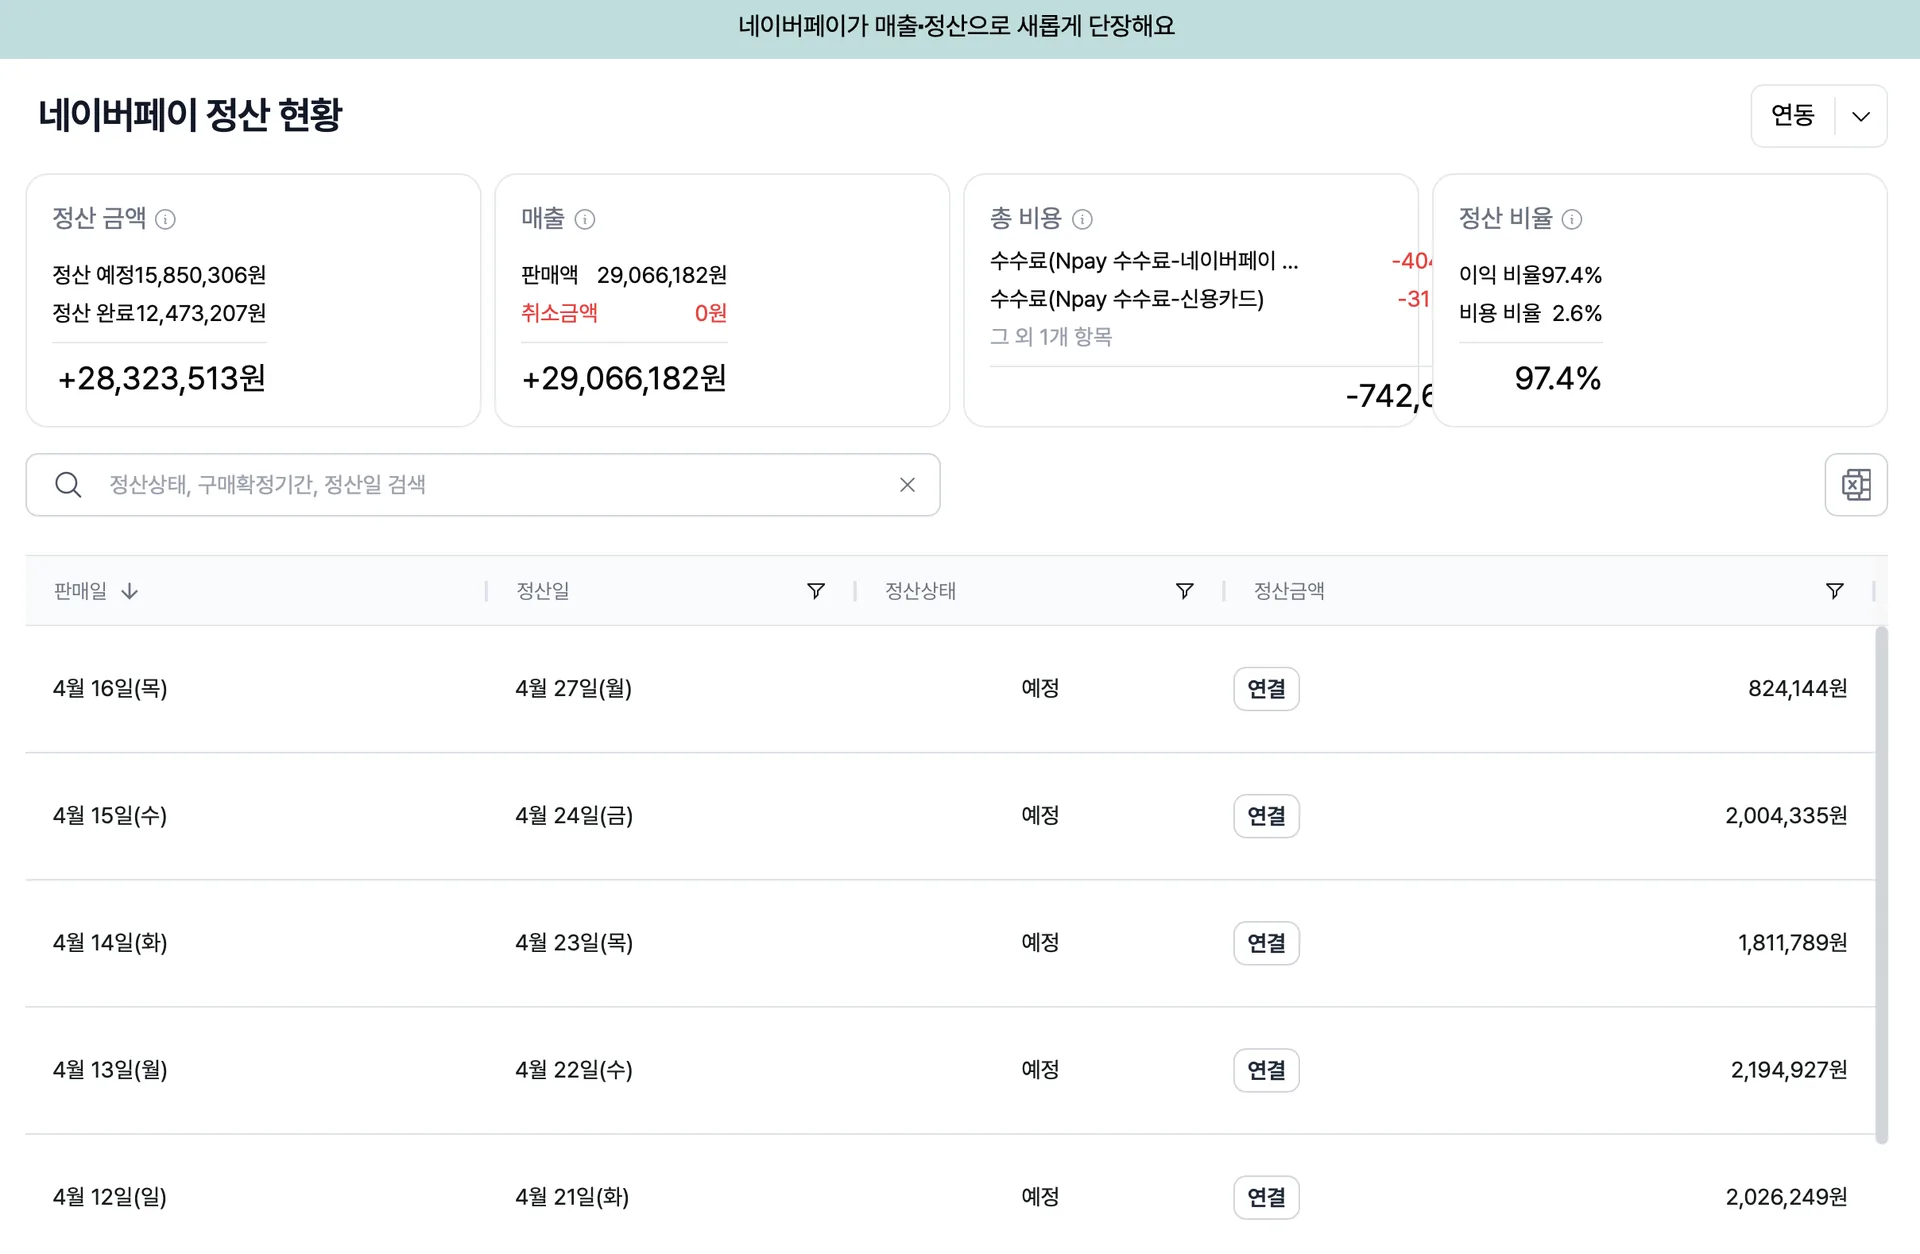Click 연결 button for 4월 13일(월) row
1920x1254 pixels.
1266,1070
